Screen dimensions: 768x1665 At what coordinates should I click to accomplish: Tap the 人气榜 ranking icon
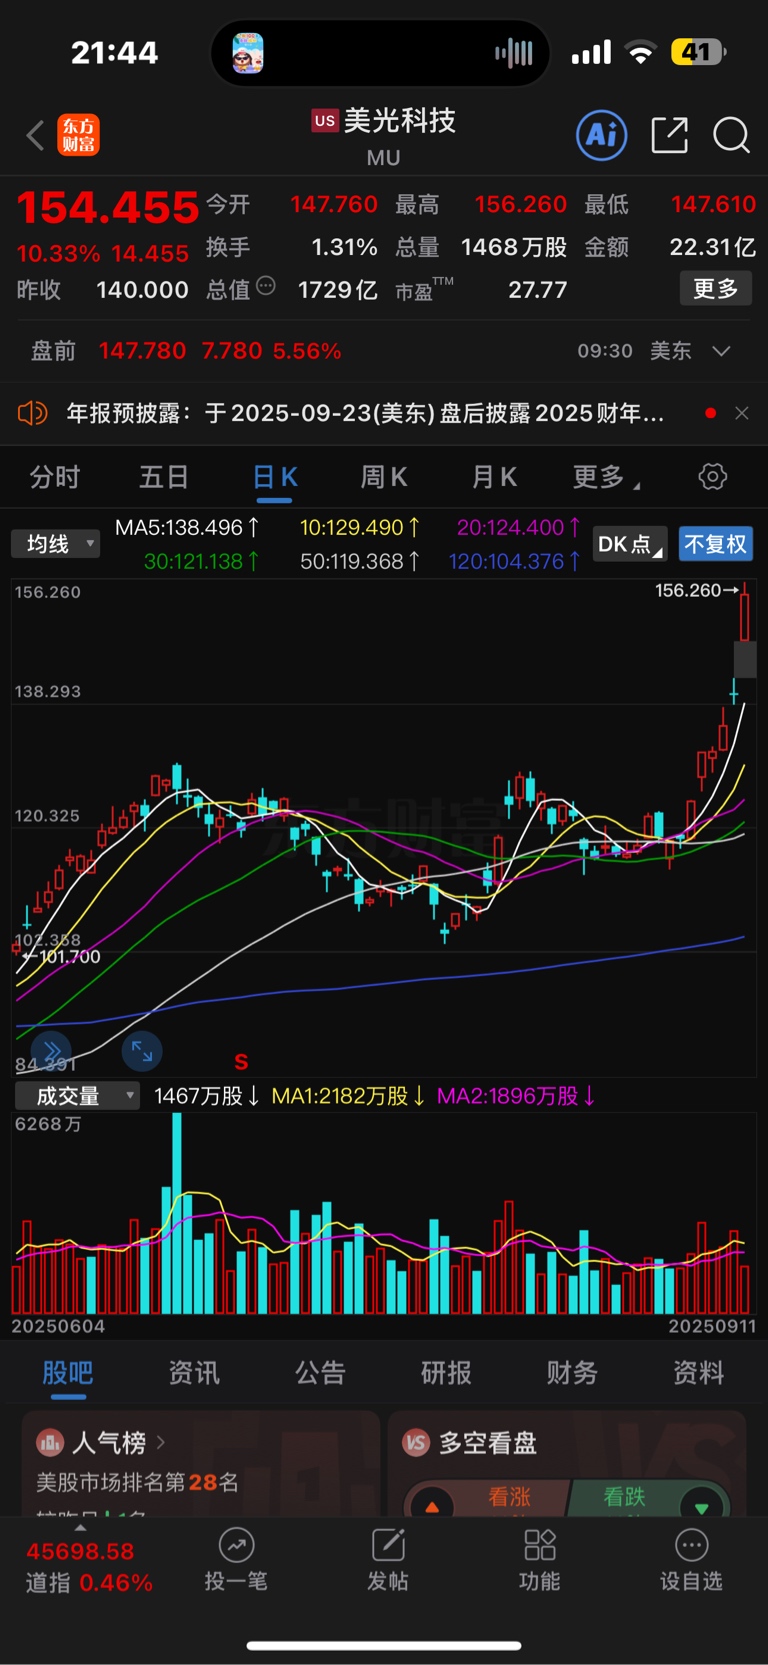[x=50, y=1443]
